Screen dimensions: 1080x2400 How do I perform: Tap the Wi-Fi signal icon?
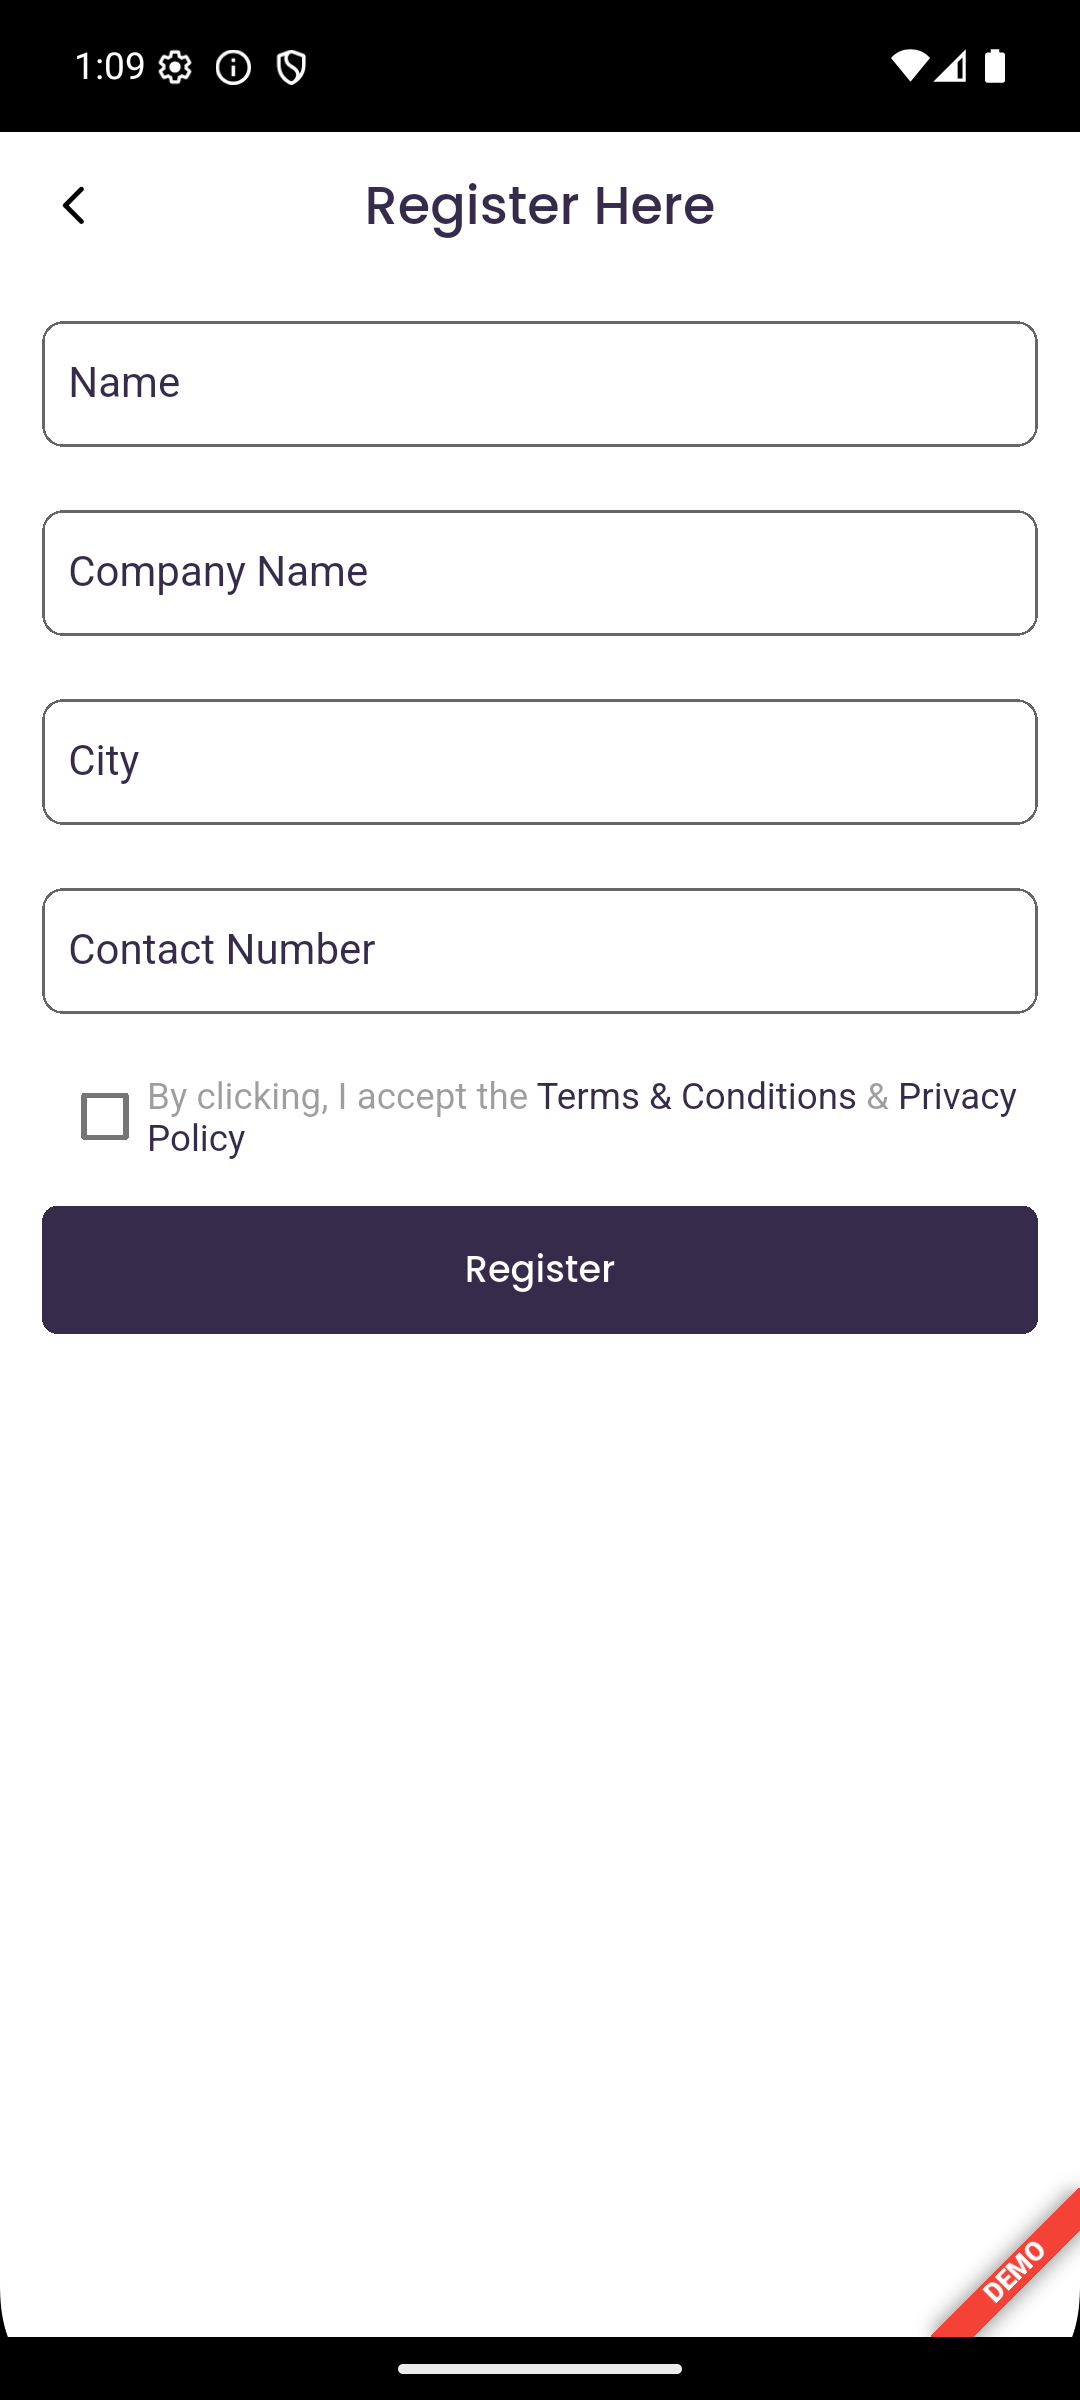coord(908,67)
